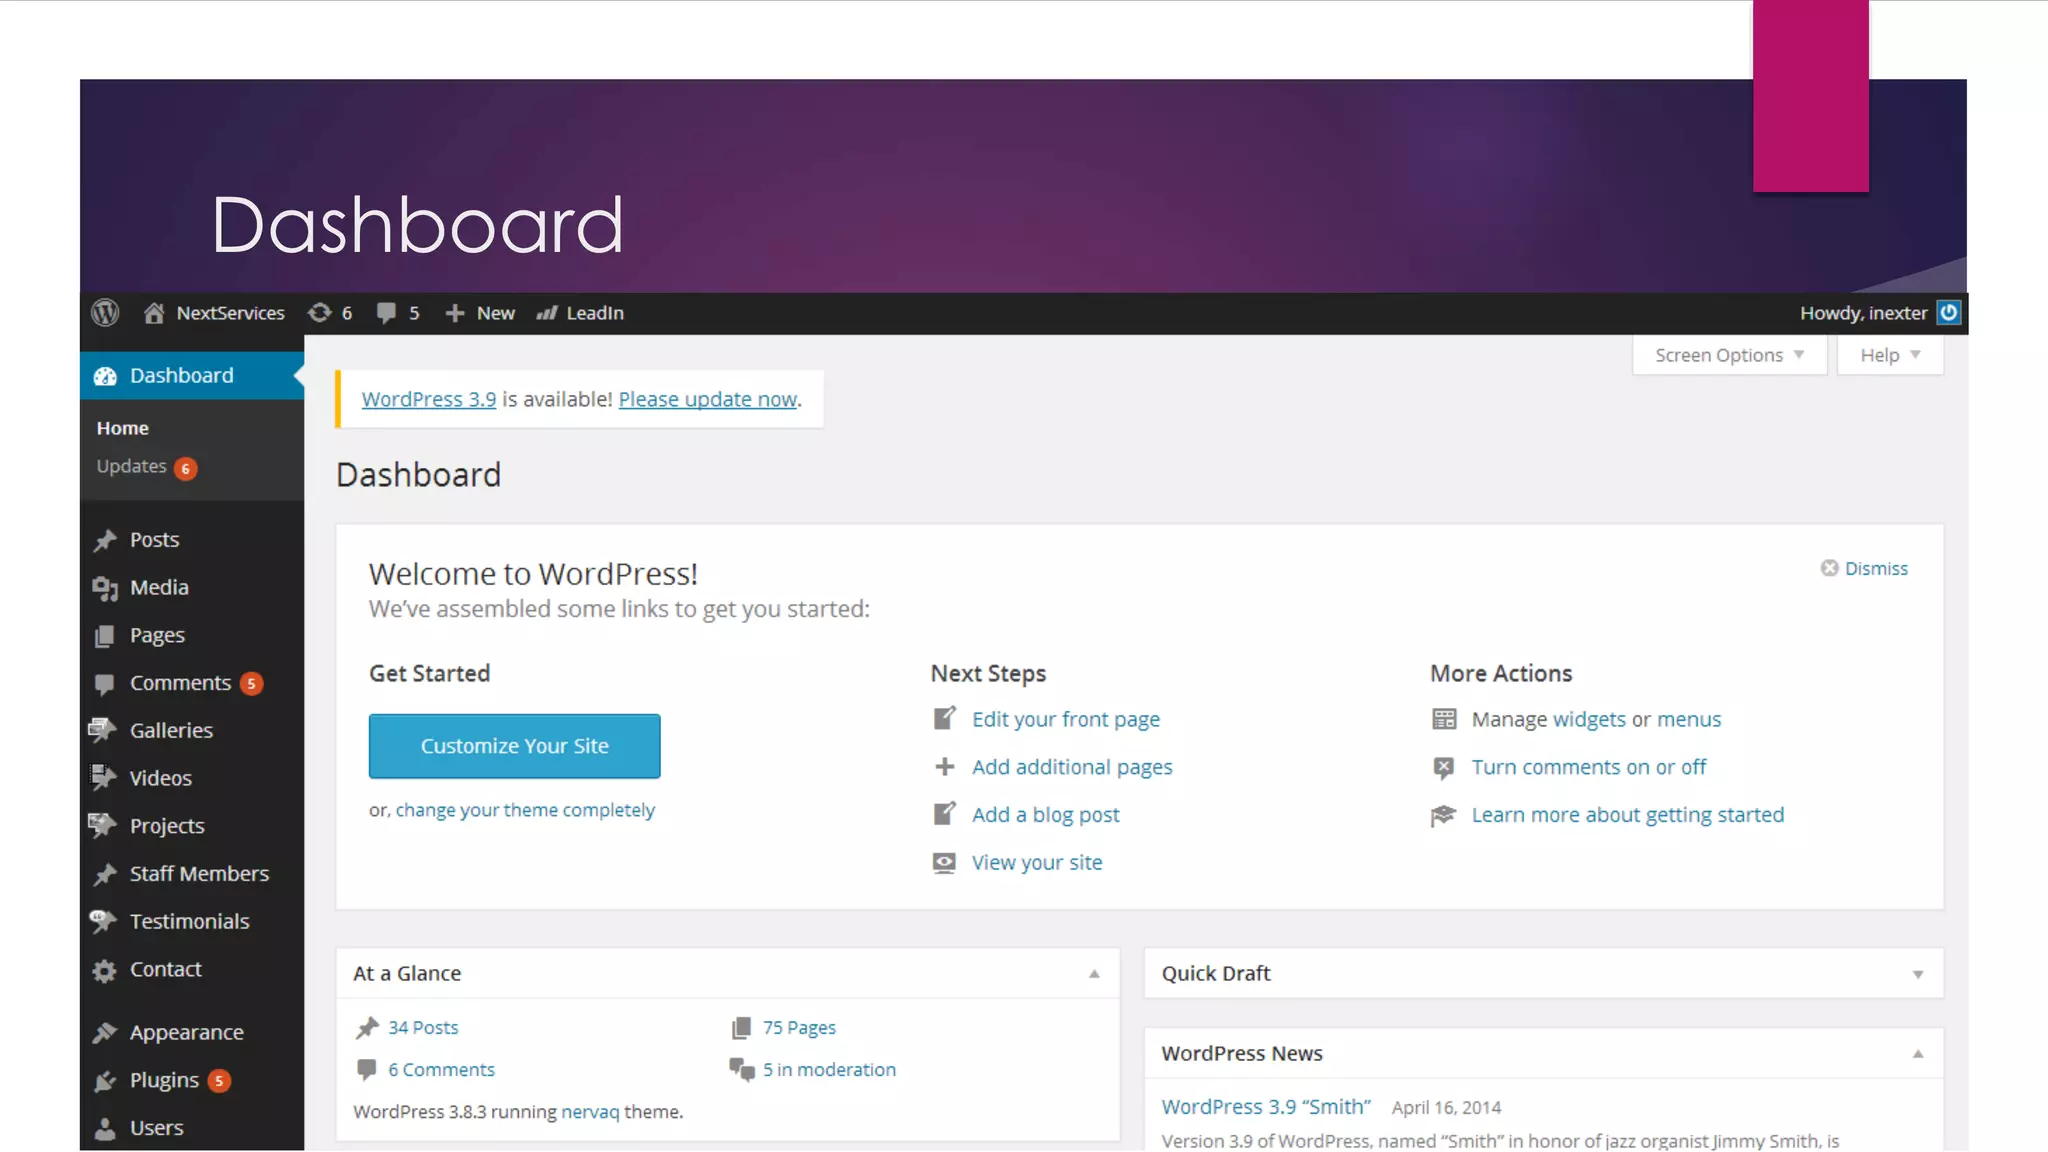
Task: Click the Videos icon in sidebar
Action: click(103, 778)
